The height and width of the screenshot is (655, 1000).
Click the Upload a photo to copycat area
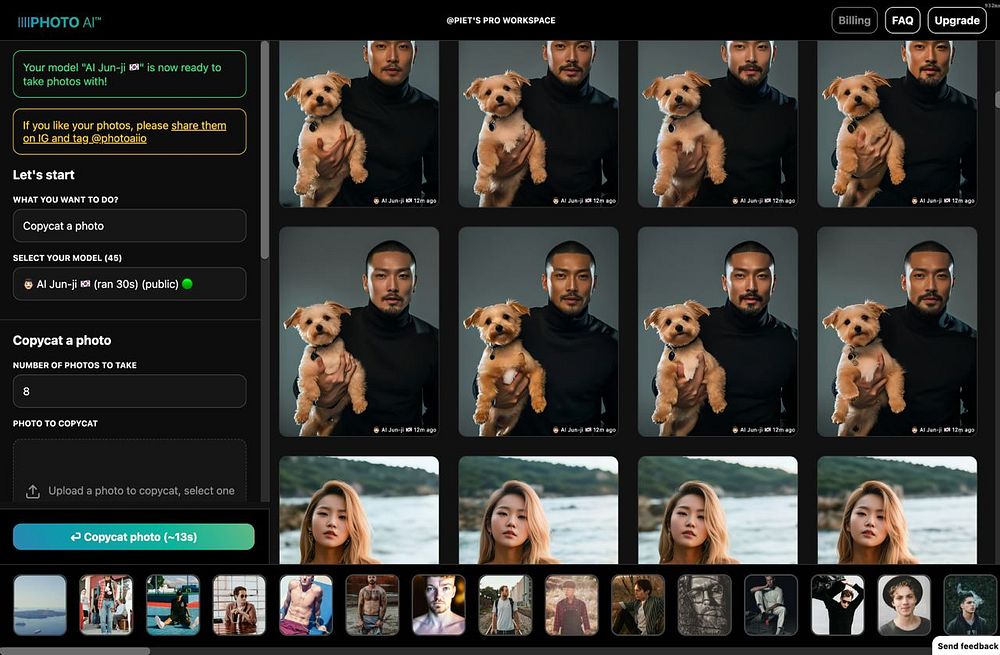pyautogui.click(x=129, y=471)
